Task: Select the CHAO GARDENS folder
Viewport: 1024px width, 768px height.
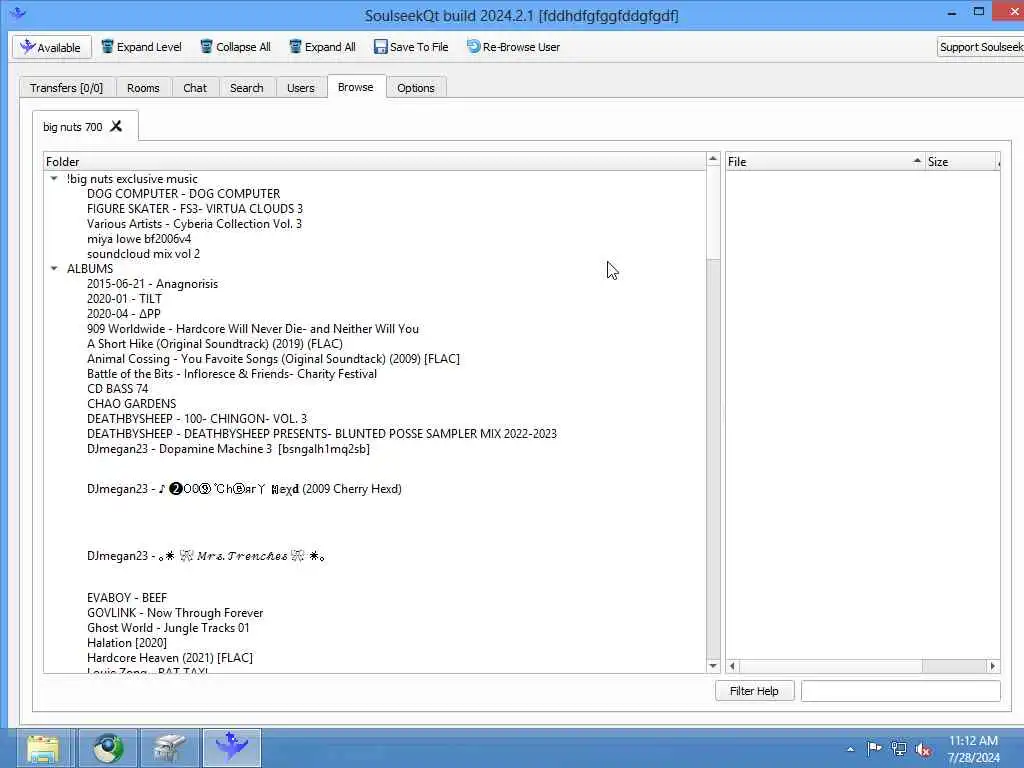Action: [x=131, y=404]
